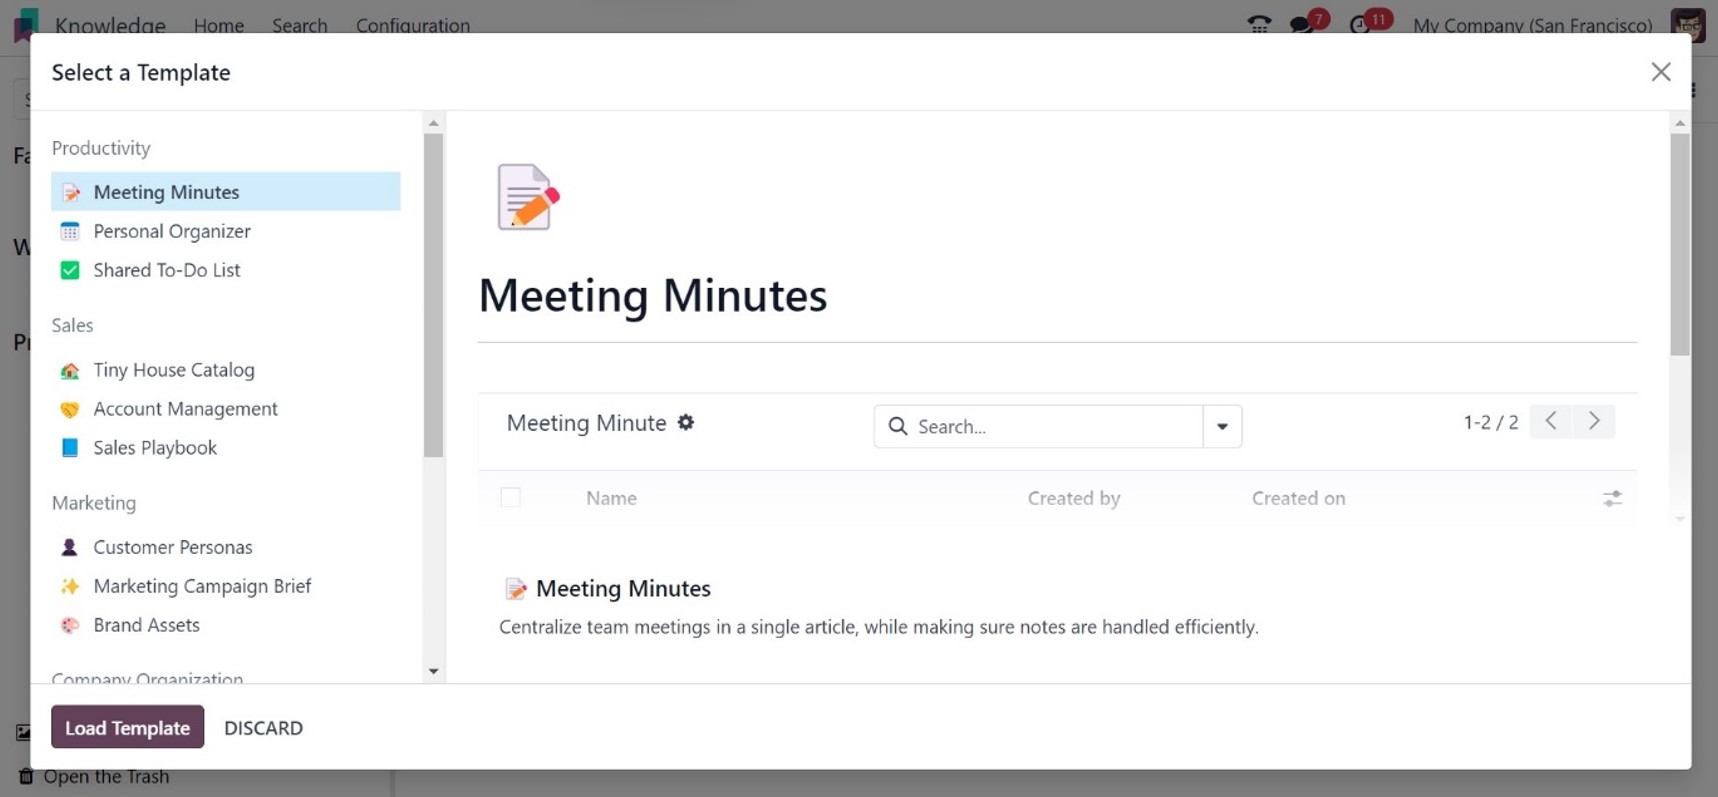Click the gear icon beside Meeting Minute

click(x=686, y=423)
